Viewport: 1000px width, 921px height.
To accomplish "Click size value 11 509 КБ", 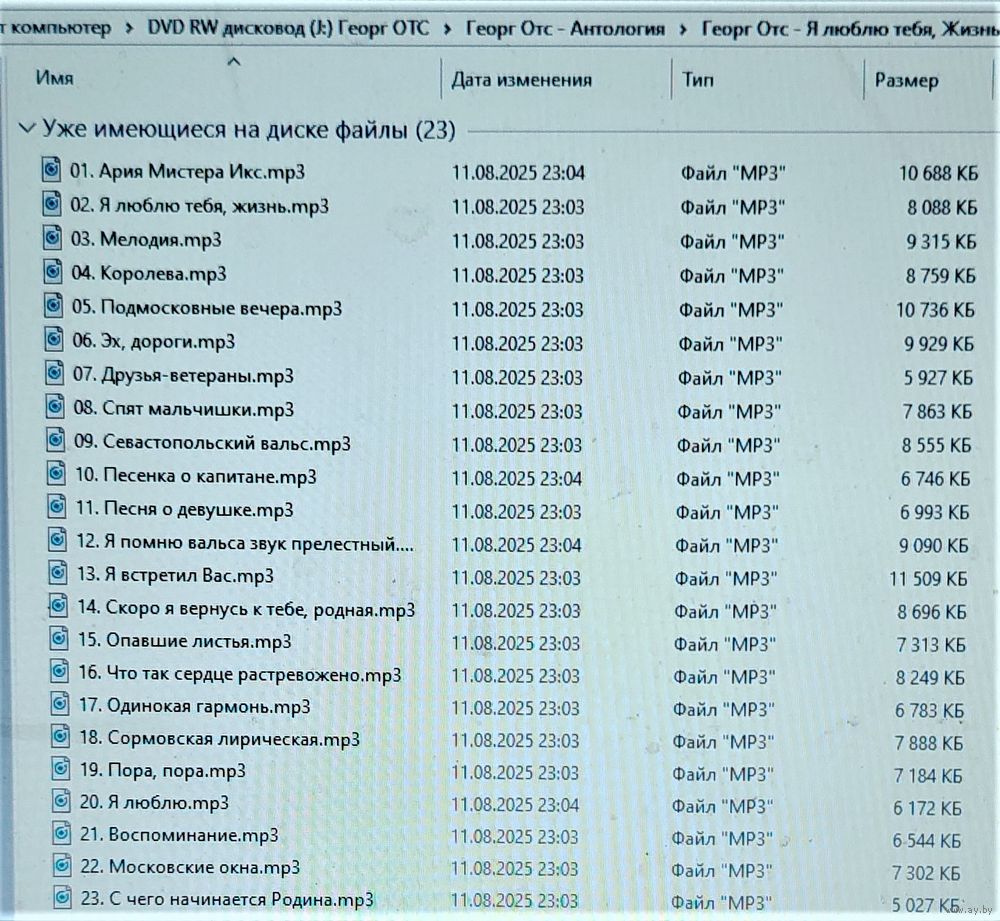I will click(929, 578).
